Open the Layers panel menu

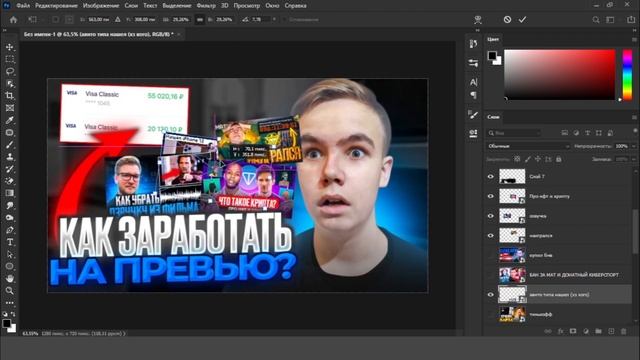(634, 117)
